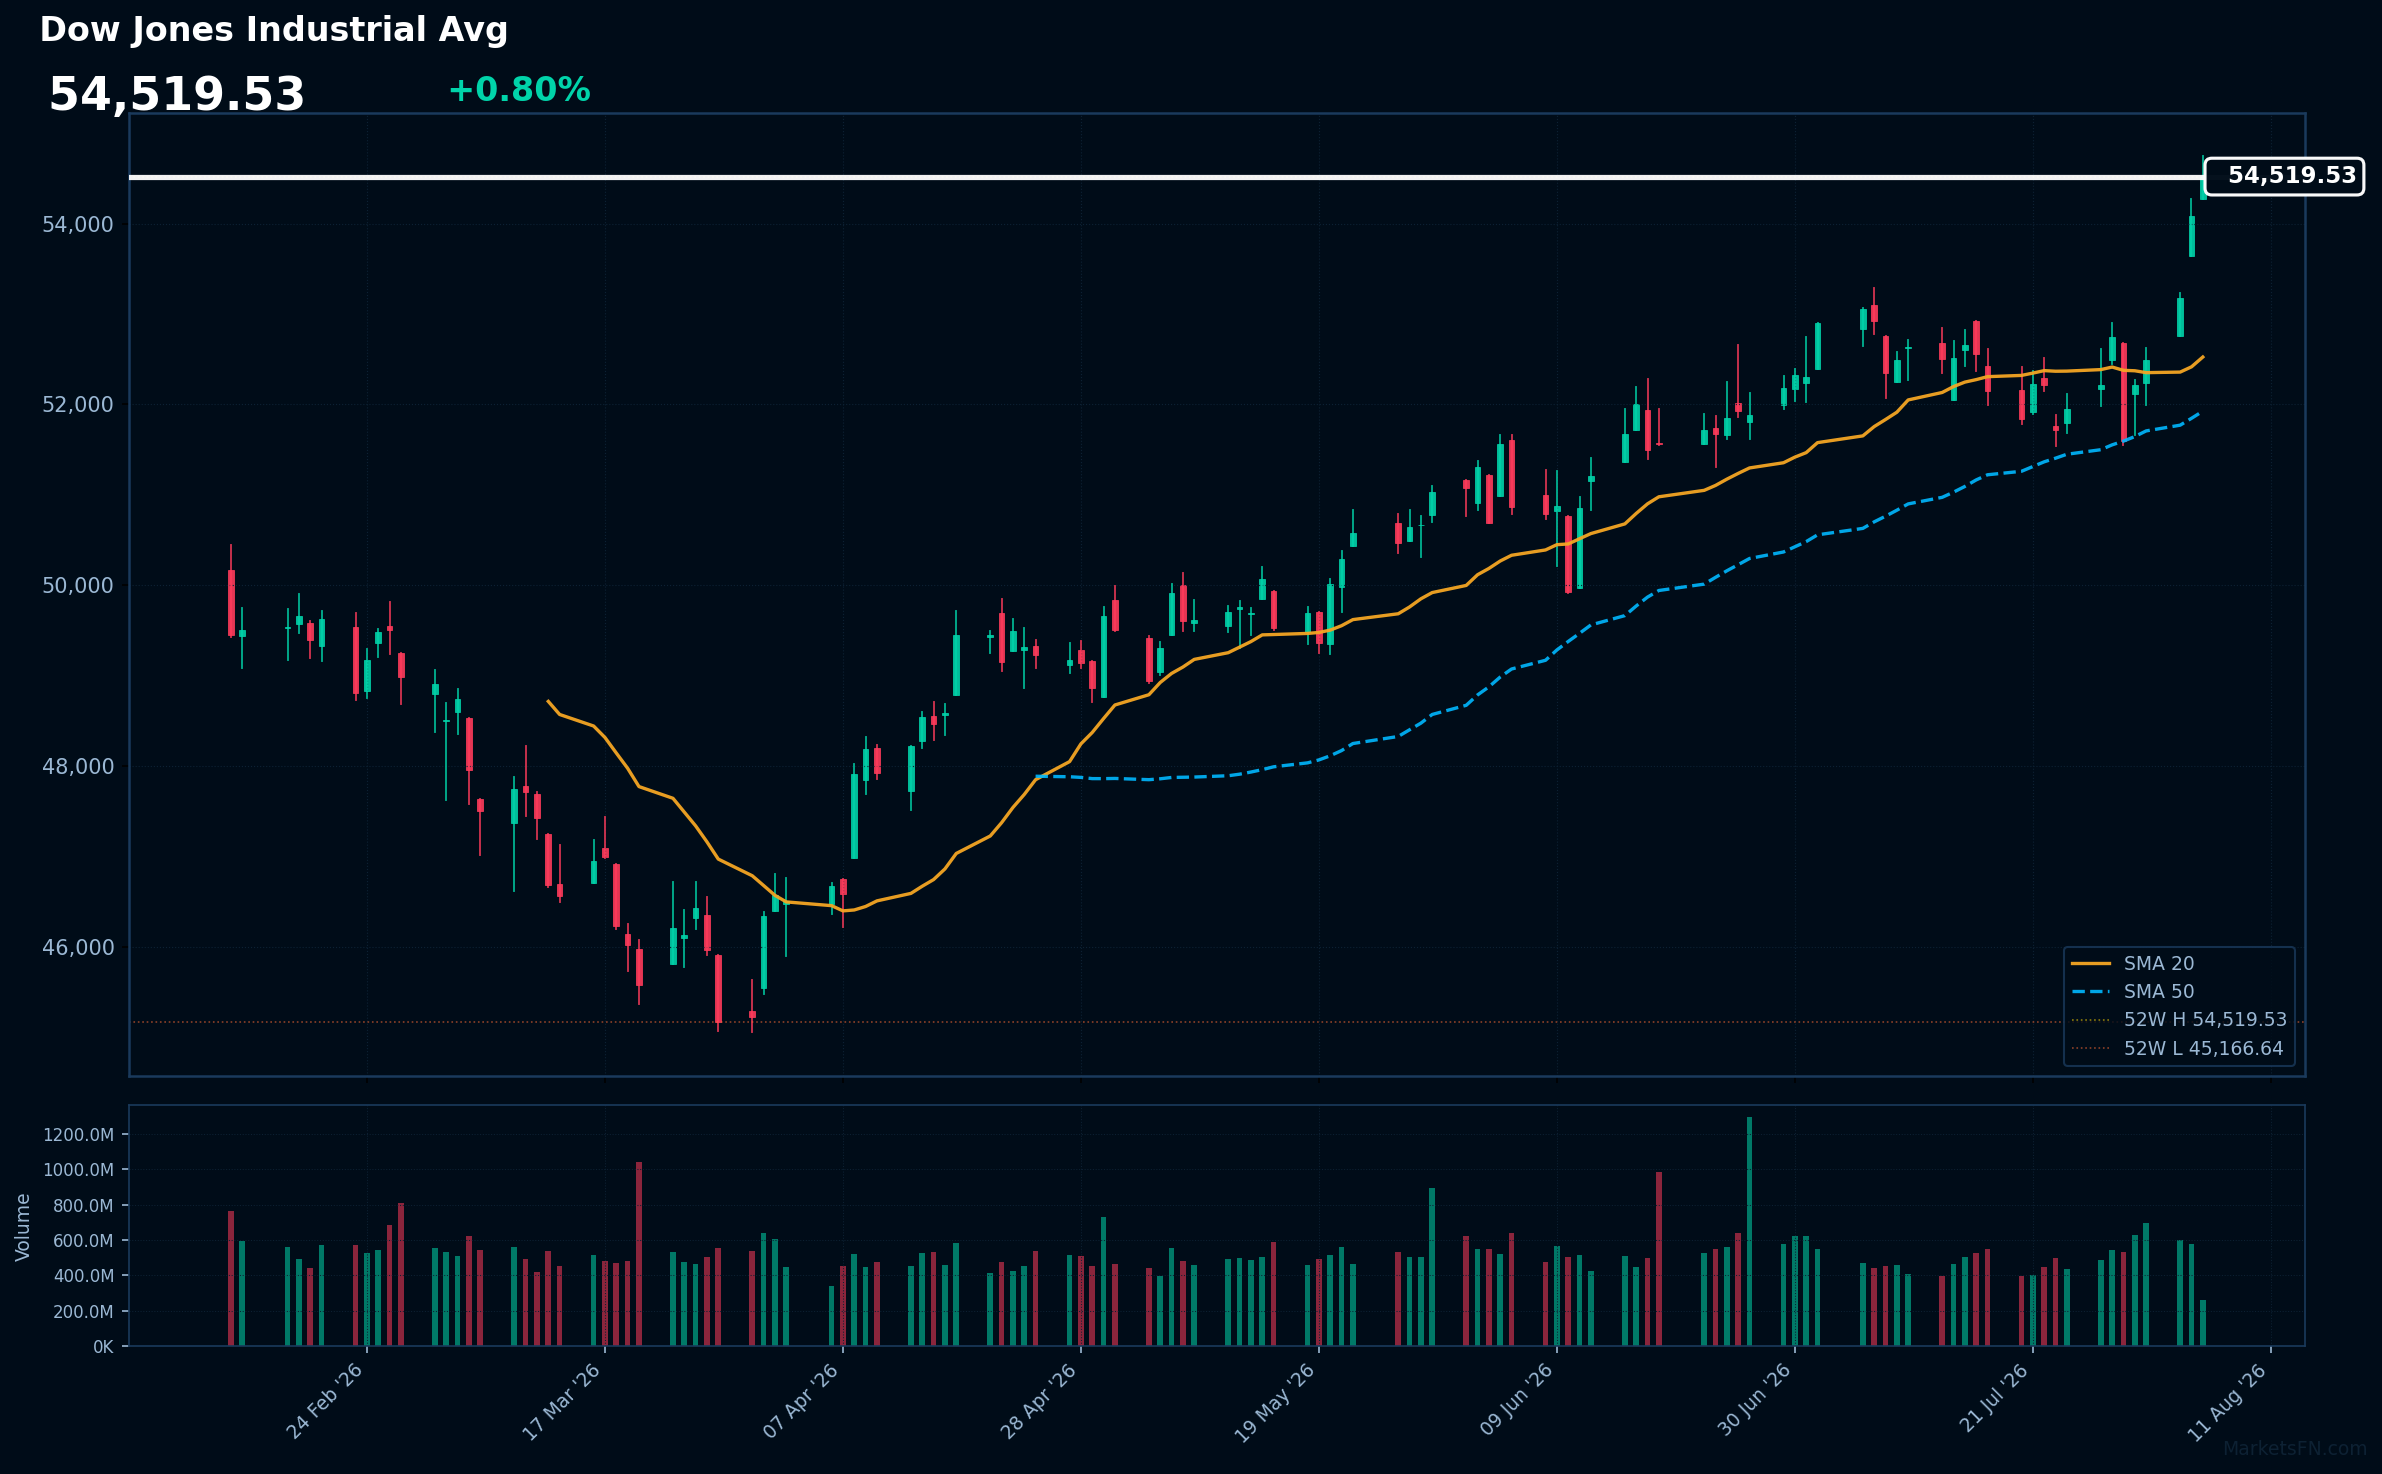Click the tallest green volume bar near 30 Jun
This screenshot has width=2382, height=1474.
(x=1749, y=1232)
